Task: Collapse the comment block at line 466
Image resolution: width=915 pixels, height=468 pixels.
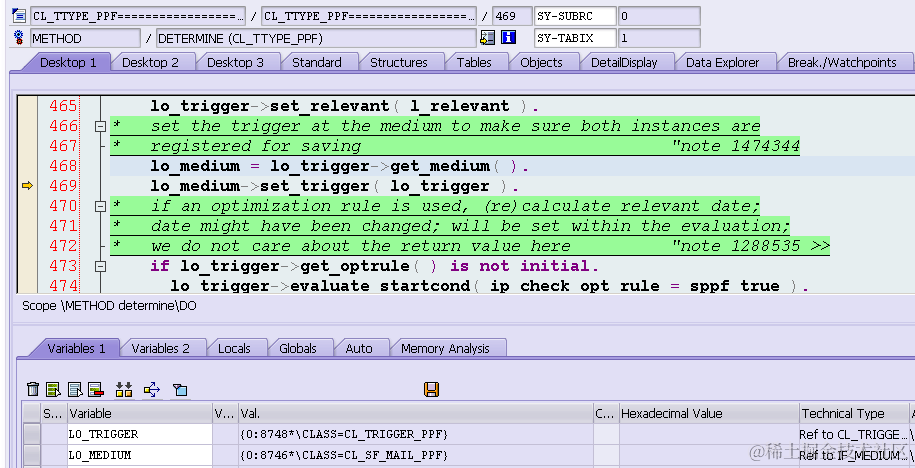Action: point(100,126)
